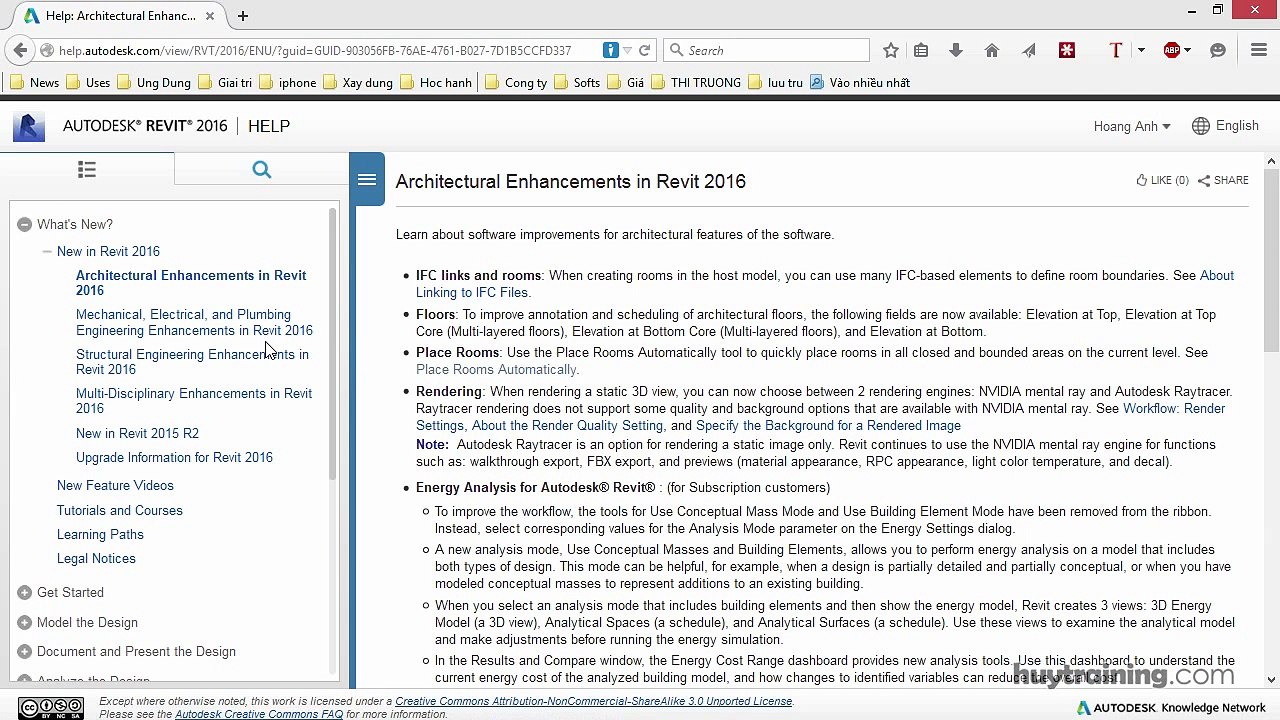Open About the Render Quality Setting link
This screenshot has height=720, width=1280.
pos(567,425)
